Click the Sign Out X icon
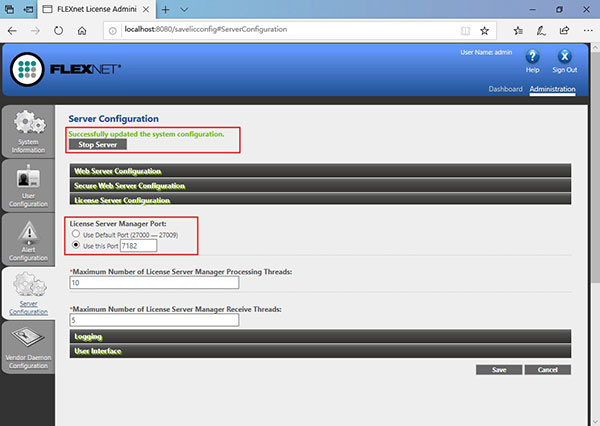The image size is (600, 426). tap(564, 57)
